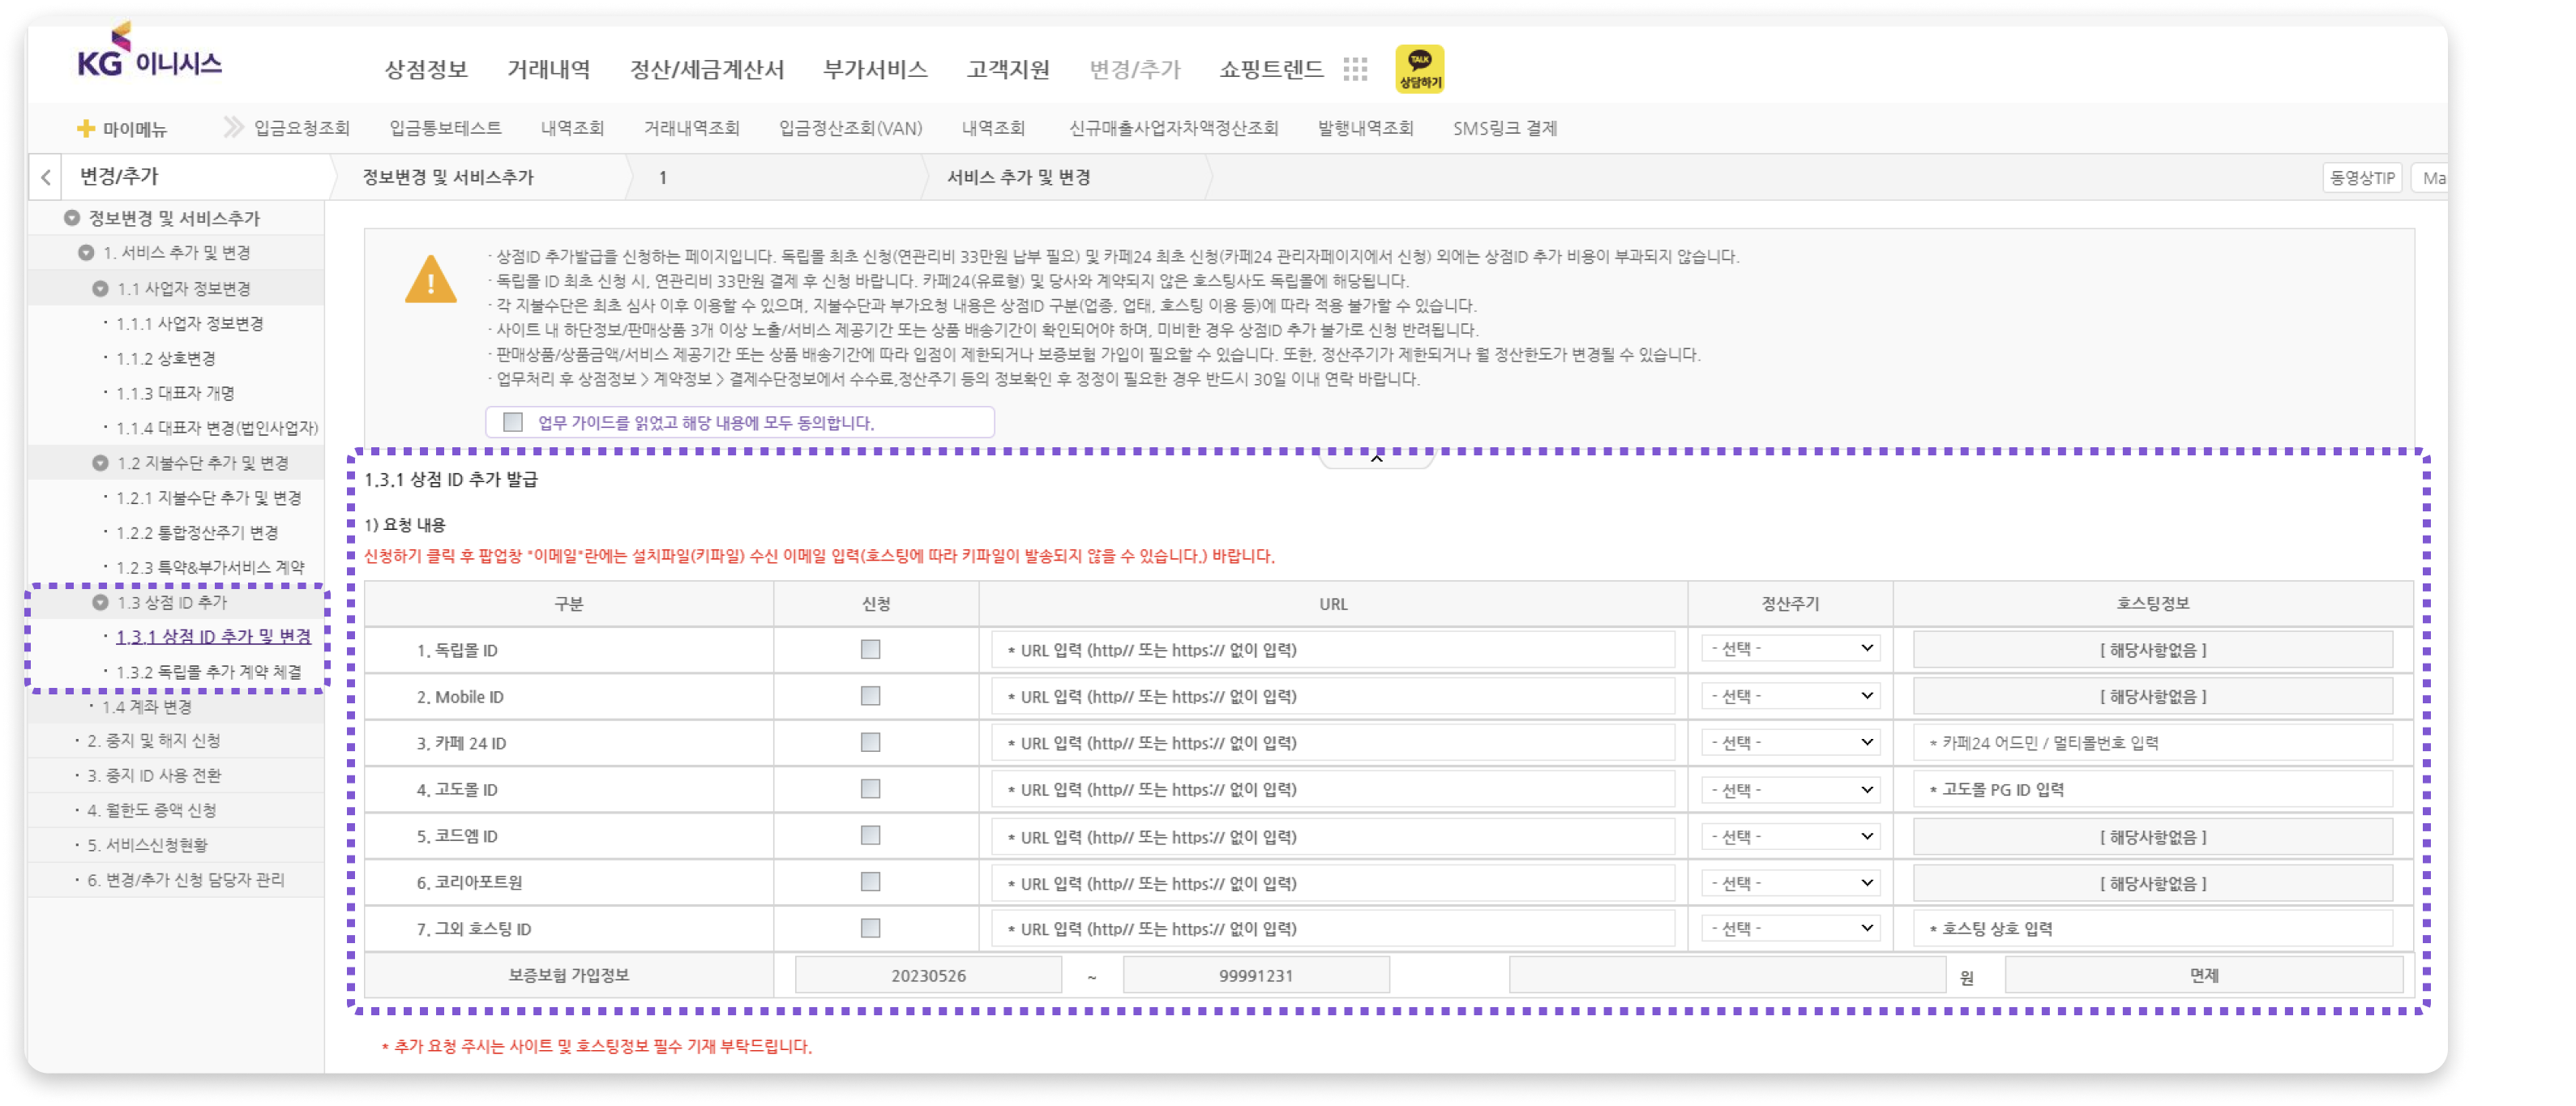Collapse sidebar with the left arrow icon
The width and height of the screenshot is (2576, 1106).
pos(46,178)
